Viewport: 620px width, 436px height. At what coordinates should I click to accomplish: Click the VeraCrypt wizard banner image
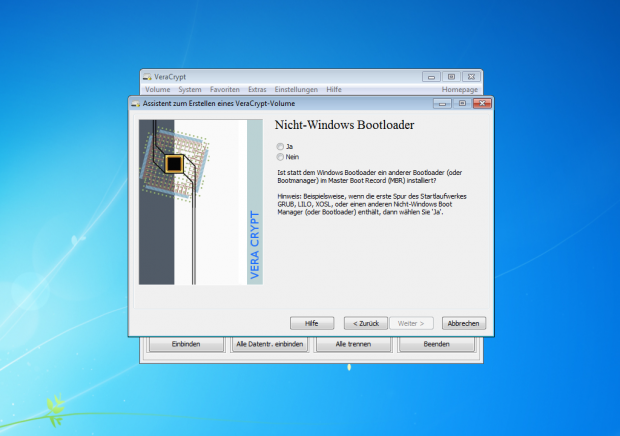click(201, 202)
